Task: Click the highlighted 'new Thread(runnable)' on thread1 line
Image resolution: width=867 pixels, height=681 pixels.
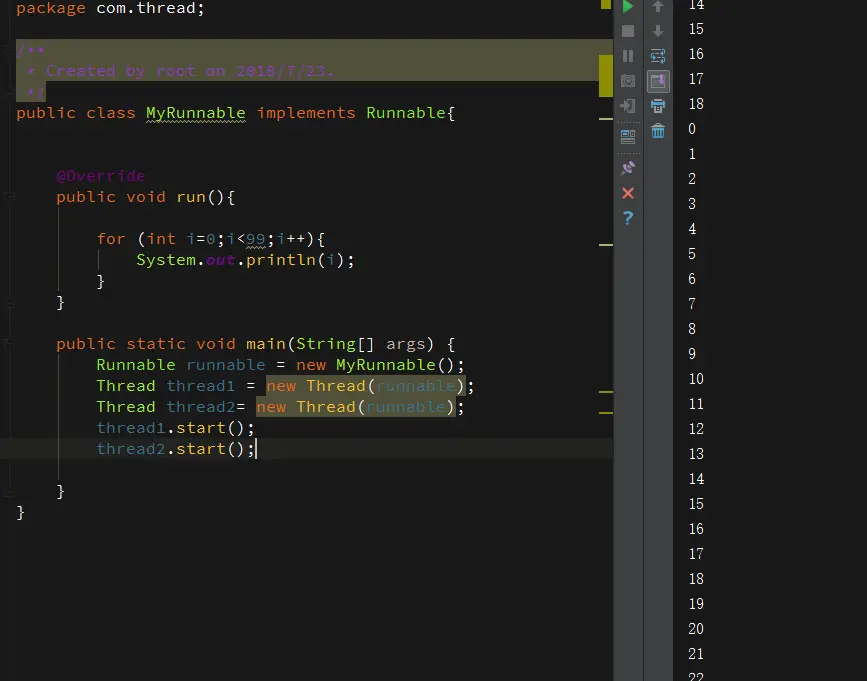Action: 365,386
